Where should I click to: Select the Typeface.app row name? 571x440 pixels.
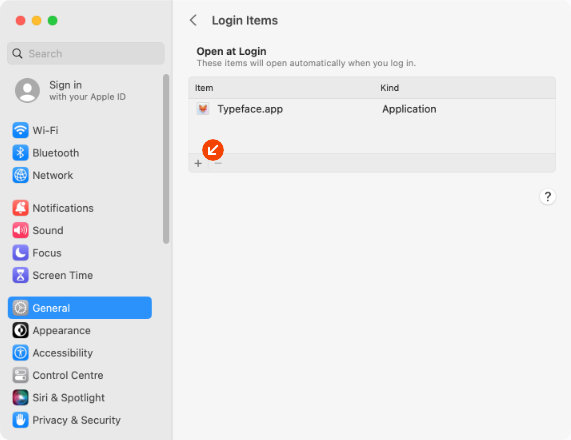point(250,109)
